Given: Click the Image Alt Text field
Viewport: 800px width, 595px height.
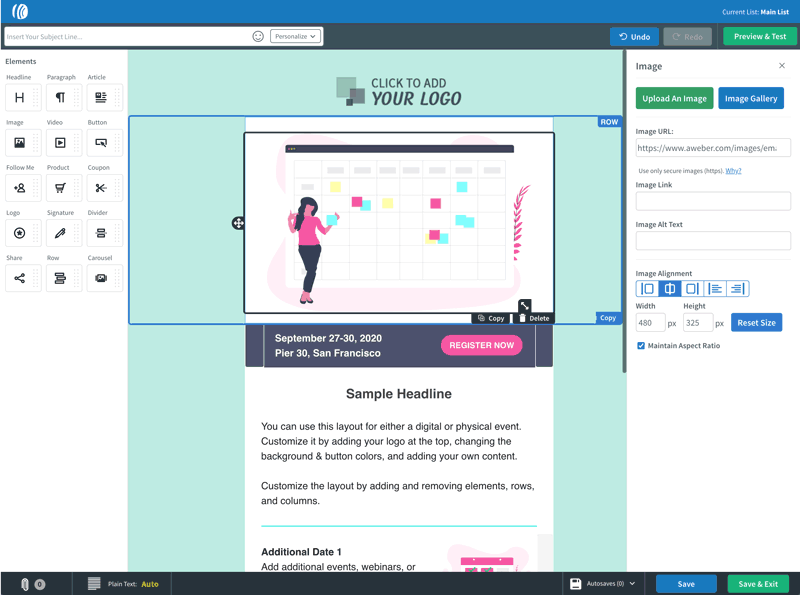Looking at the screenshot, I should 713,241.
